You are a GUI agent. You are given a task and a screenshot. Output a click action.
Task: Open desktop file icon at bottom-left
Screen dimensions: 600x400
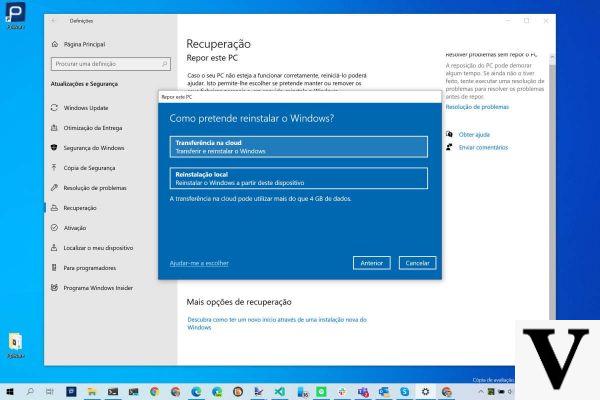coord(15,346)
